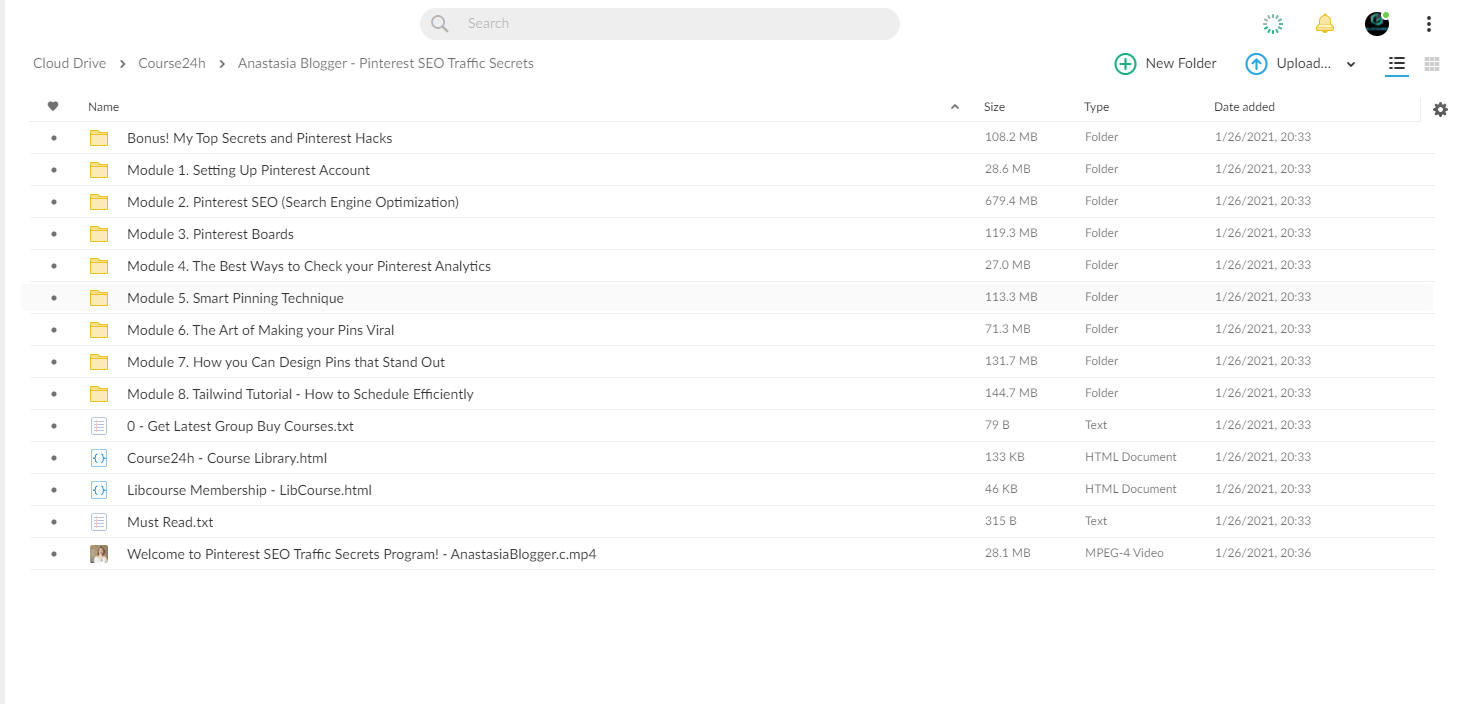1461x704 pixels.
Task: Toggle favourite dot for Module 3 row
Action: coord(54,234)
